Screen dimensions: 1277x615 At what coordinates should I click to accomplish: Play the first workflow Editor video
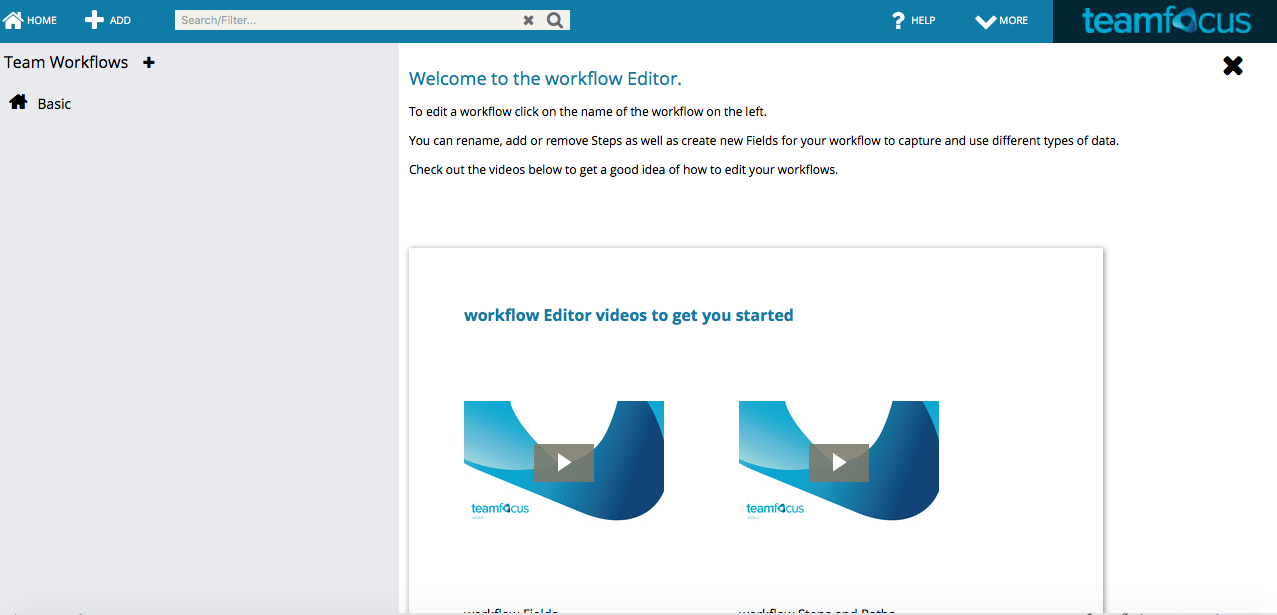tap(564, 462)
